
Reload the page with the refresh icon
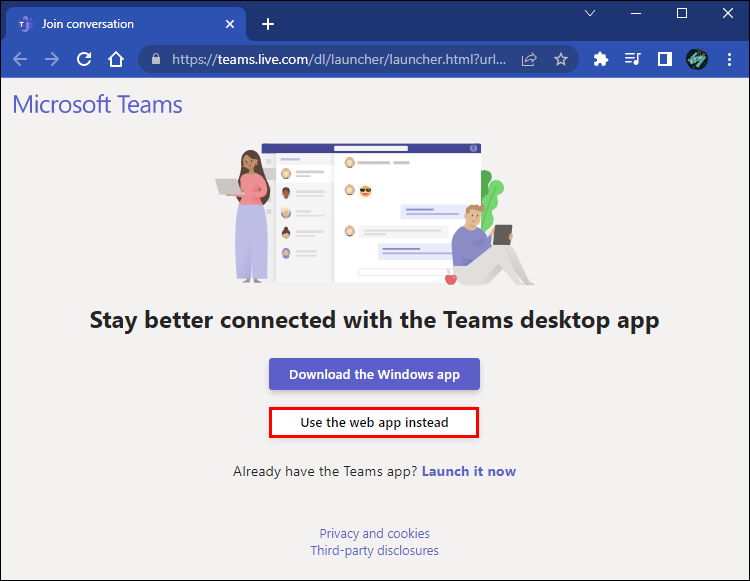pyautogui.click(x=84, y=59)
